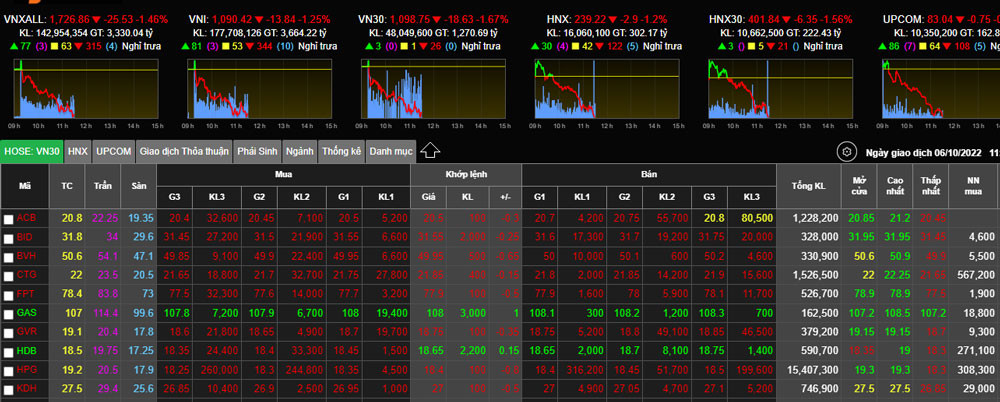
Task: Select the HOSE: VN30 tab
Action: [32, 151]
